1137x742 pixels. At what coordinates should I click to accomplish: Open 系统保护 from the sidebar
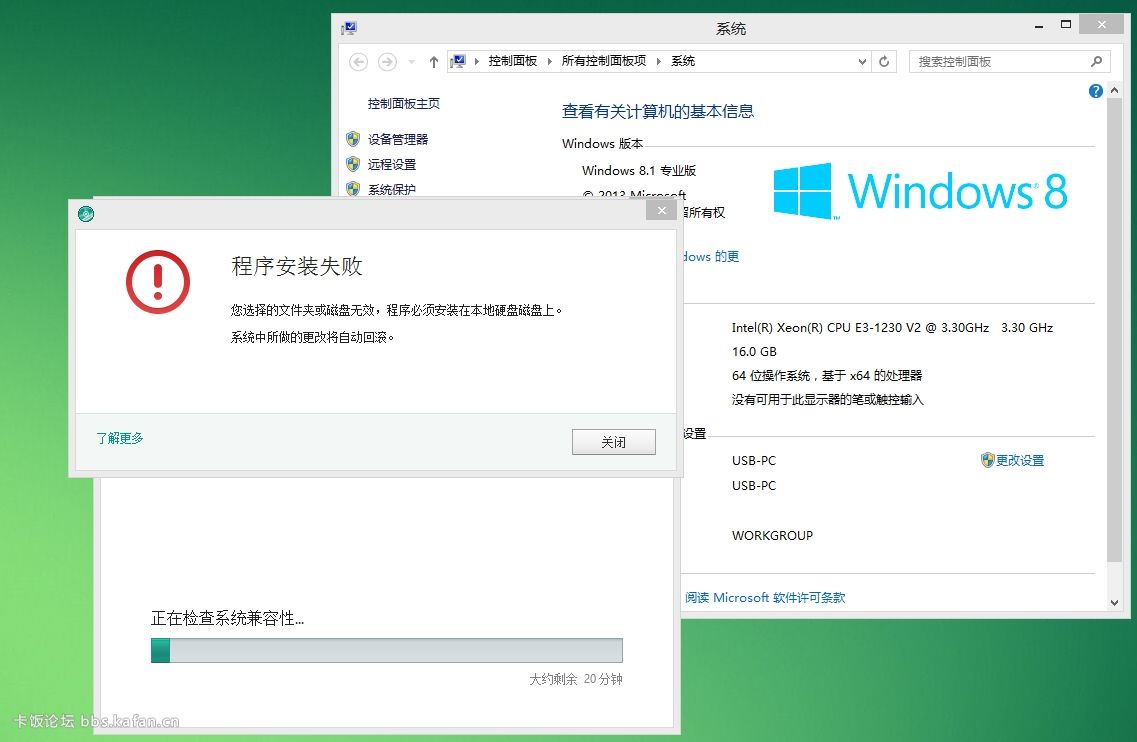[392, 189]
